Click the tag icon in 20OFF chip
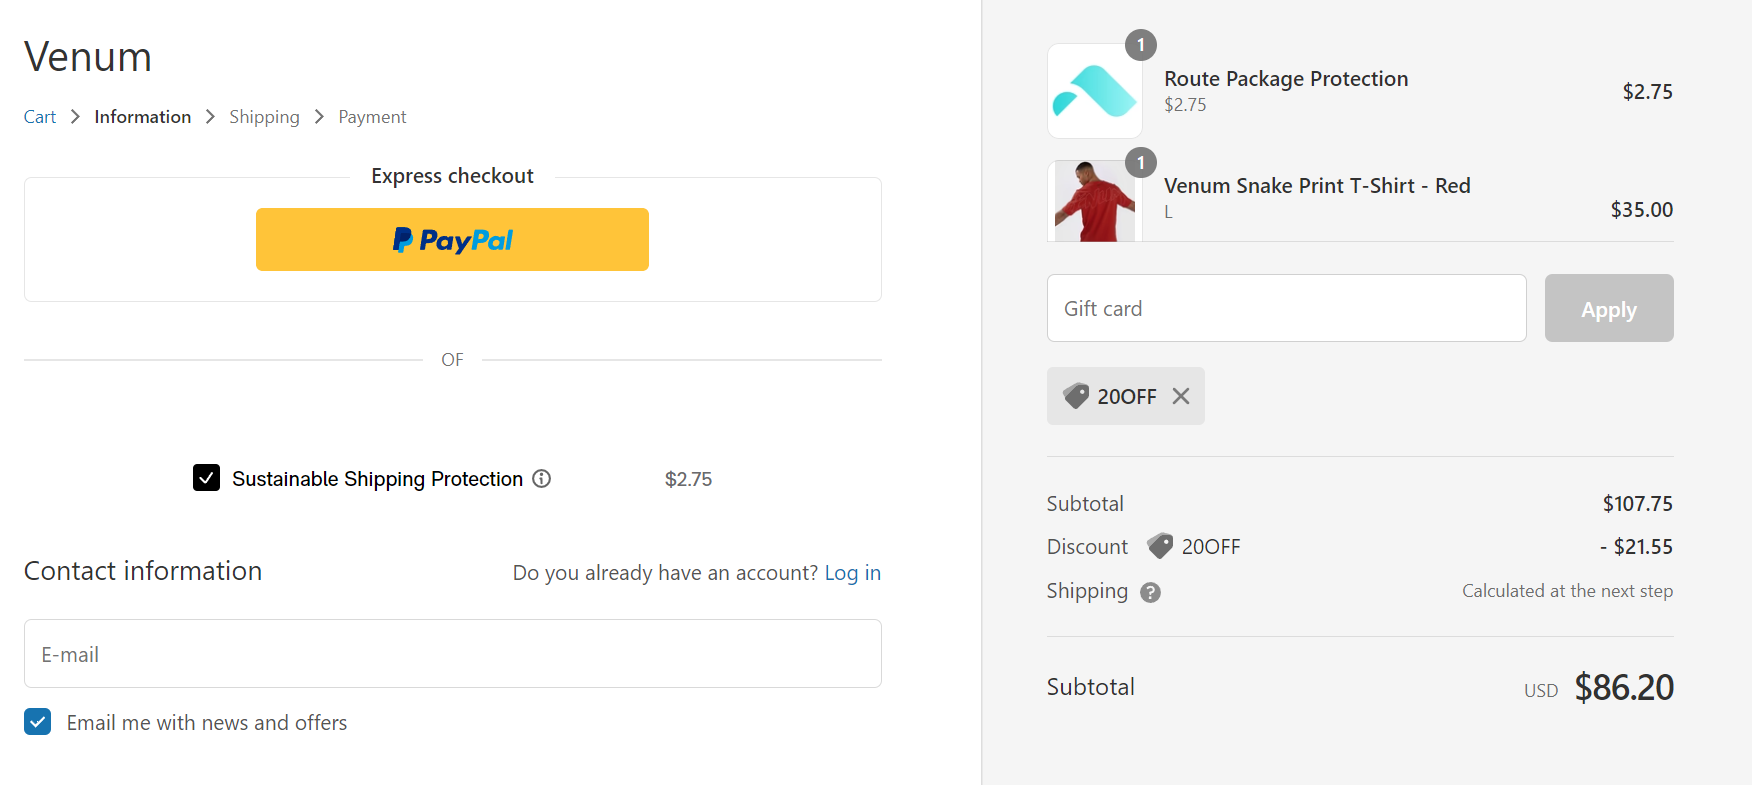1752x785 pixels. click(x=1076, y=396)
